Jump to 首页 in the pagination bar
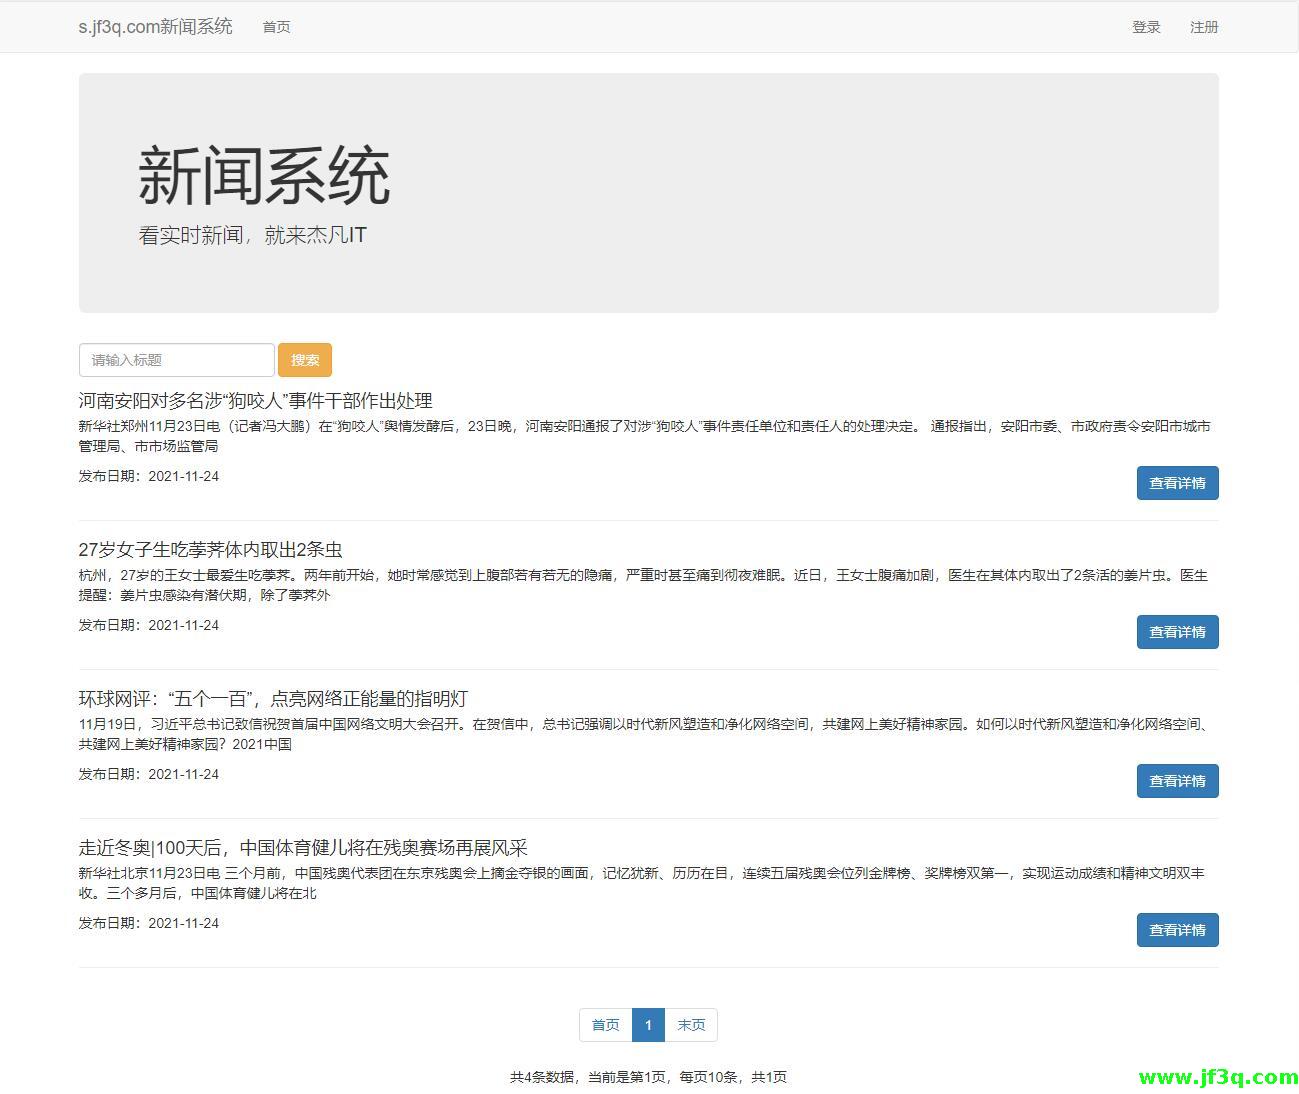Viewport: 1299px width, 1094px height. click(605, 1025)
